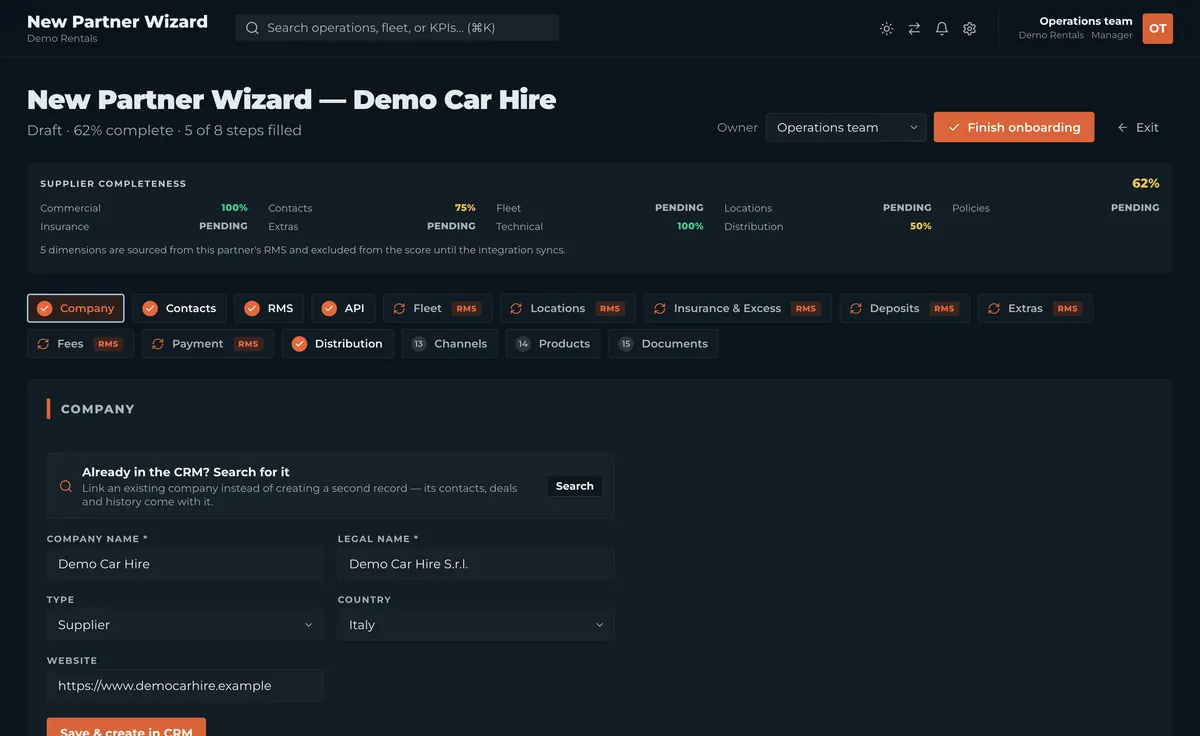This screenshot has width=1200, height=736.
Task: Click the Website input field
Action: [x=185, y=686]
